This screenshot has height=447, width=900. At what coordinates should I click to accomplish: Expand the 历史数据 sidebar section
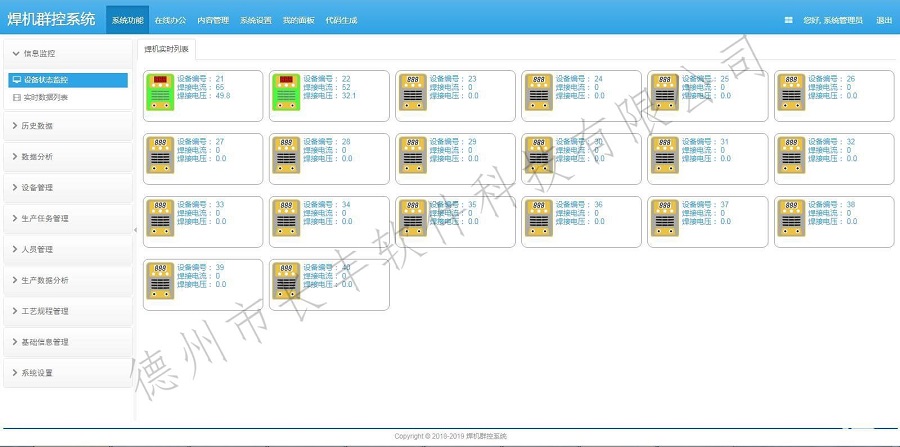coord(66,126)
